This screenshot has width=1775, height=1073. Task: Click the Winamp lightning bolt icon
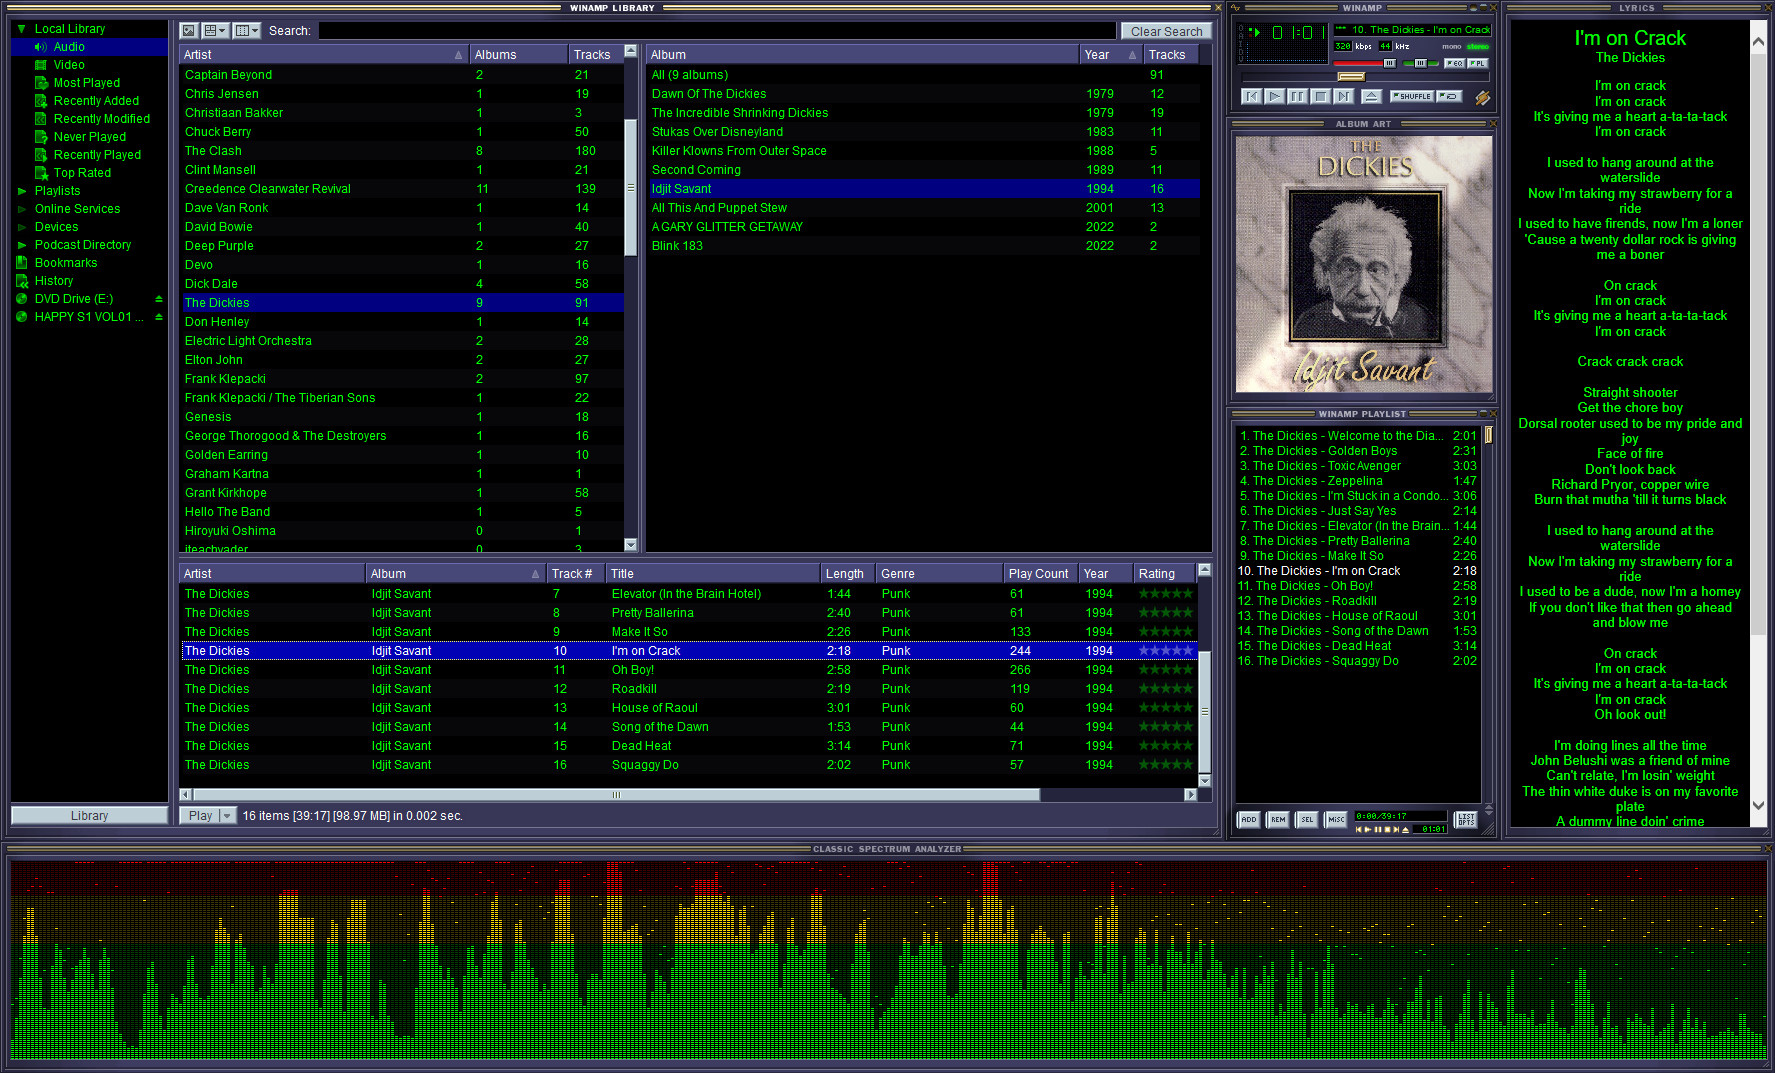click(x=1484, y=96)
